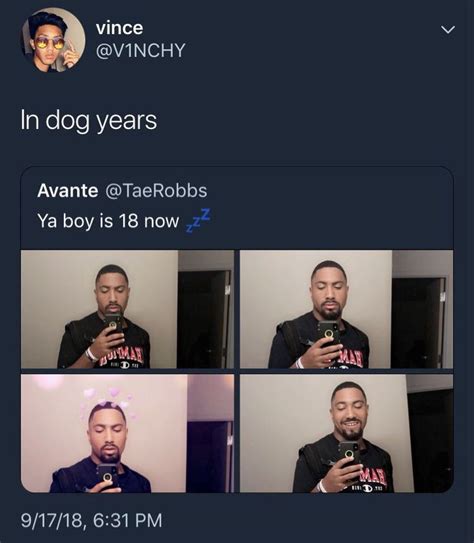Open the smiling selfie photo

tap(346, 433)
